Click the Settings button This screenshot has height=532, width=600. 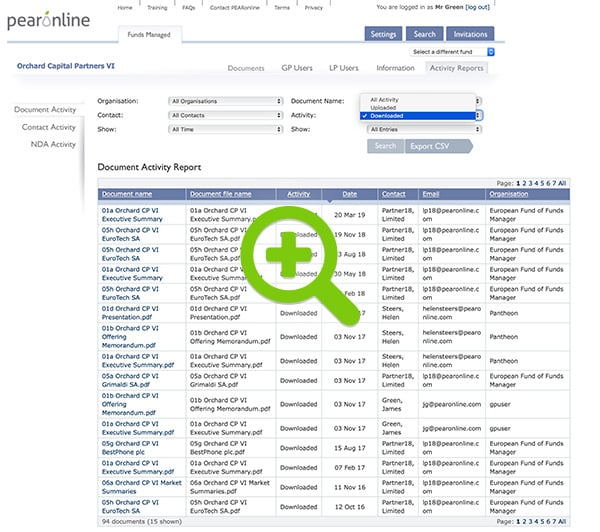pos(383,34)
